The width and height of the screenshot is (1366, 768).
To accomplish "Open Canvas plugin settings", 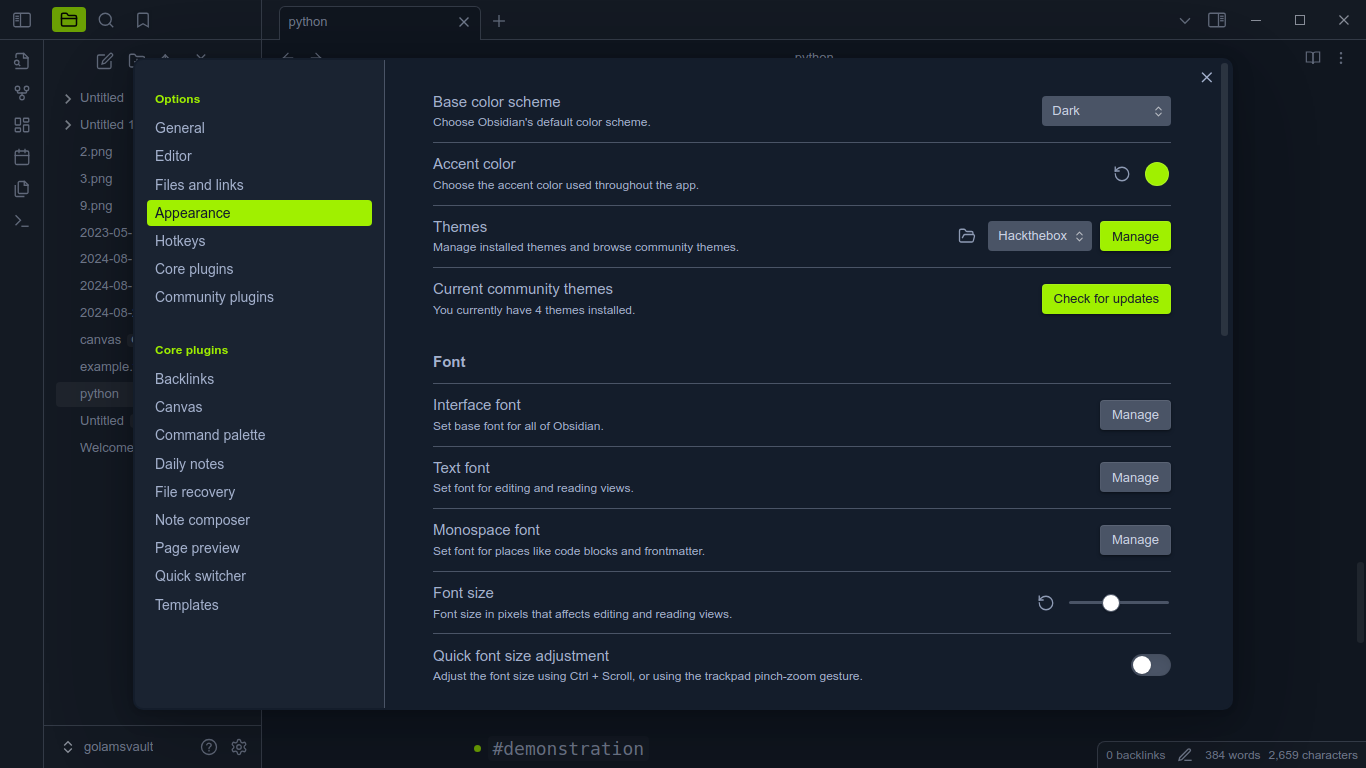I will pos(259,407).
